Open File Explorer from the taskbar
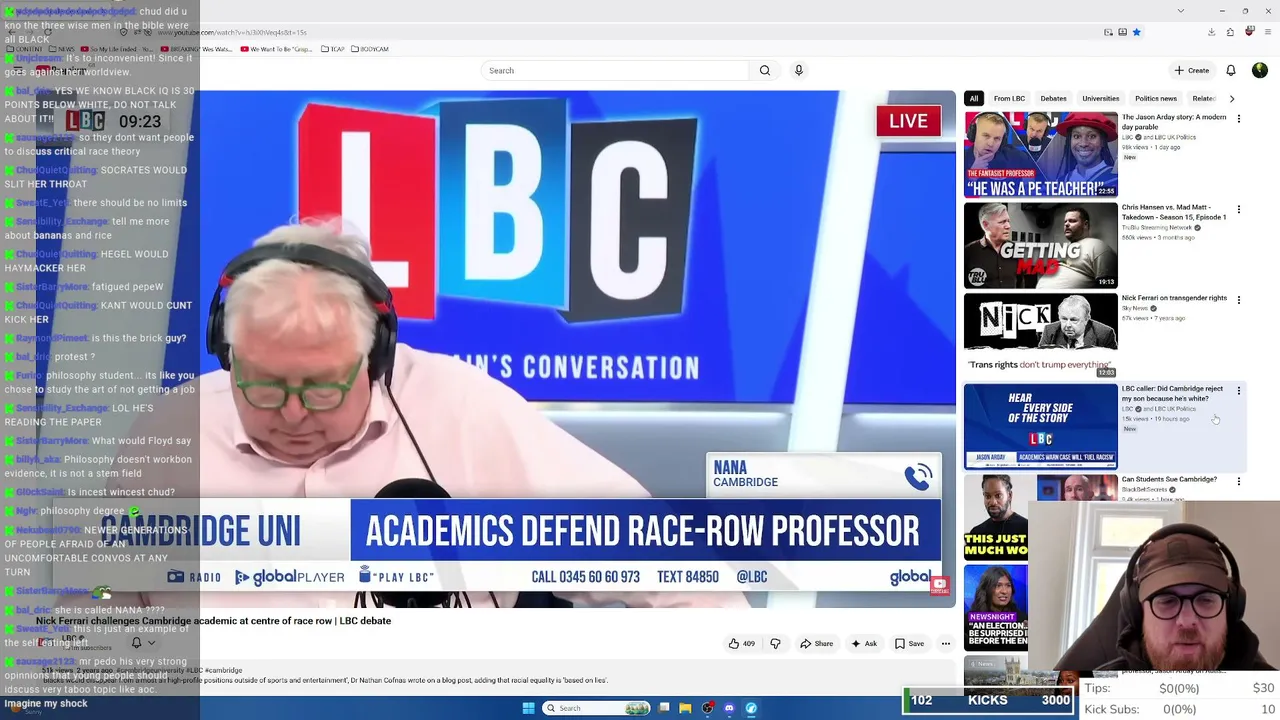1280x720 pixels. [x=685, y=708]
